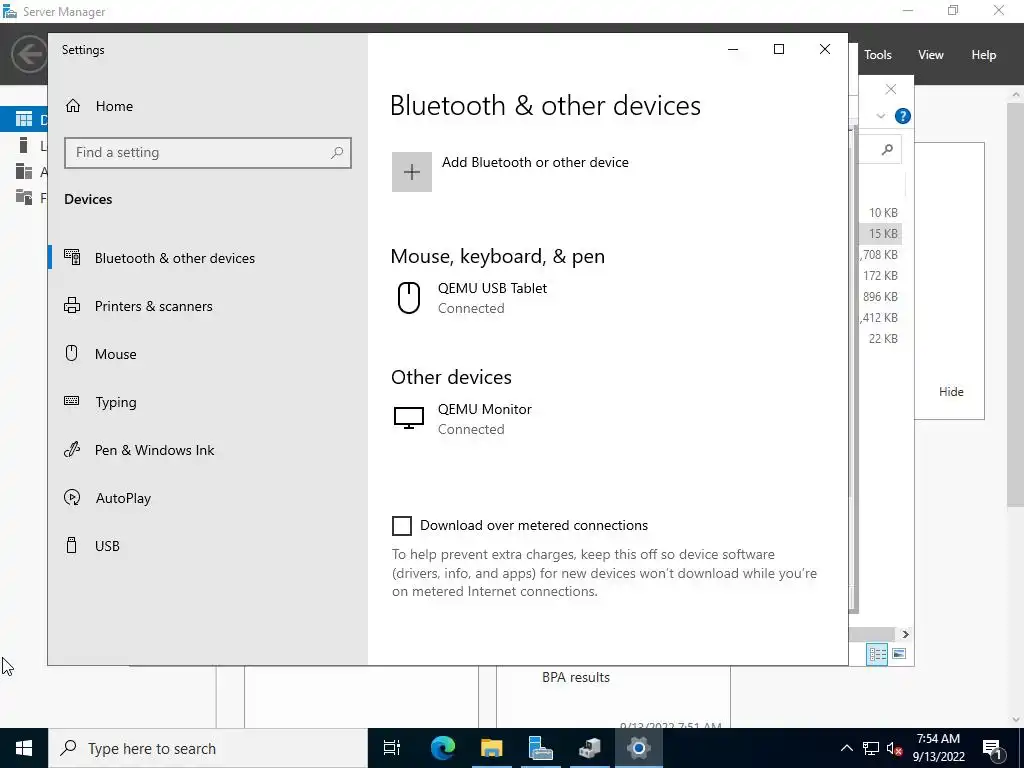Click the search icon in background window
The width and height of the screenshot is (1024, 768).
pyautogui.click(x=887, y=150)
